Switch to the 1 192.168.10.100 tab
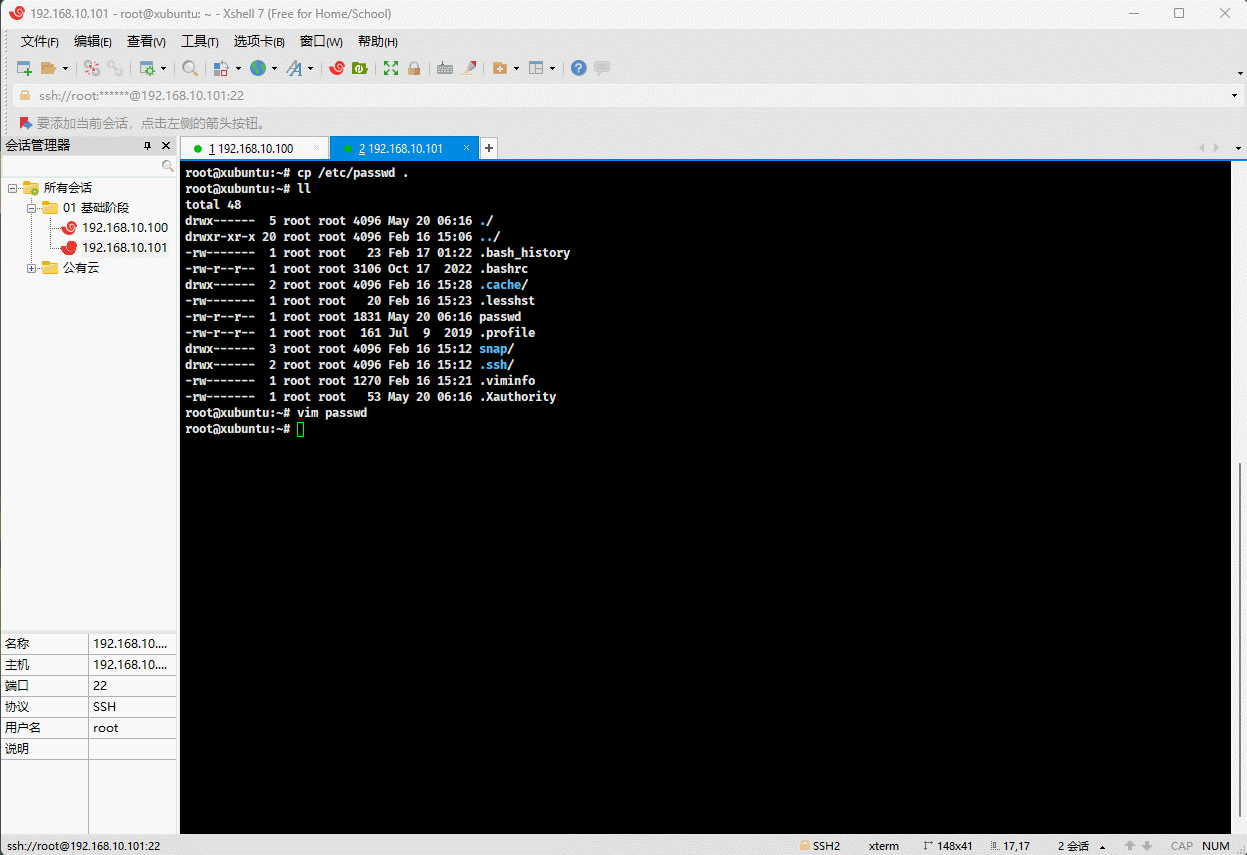 (250, 148)
